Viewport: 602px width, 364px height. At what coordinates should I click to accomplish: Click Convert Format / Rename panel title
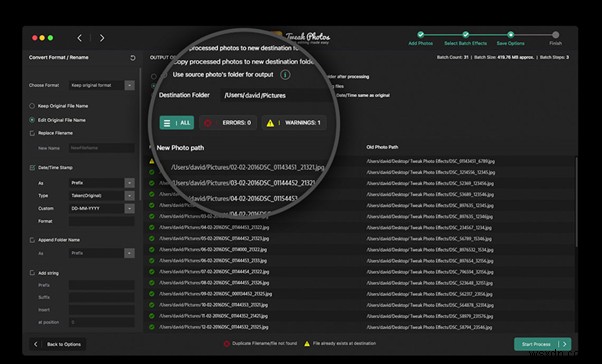point(59,57)
